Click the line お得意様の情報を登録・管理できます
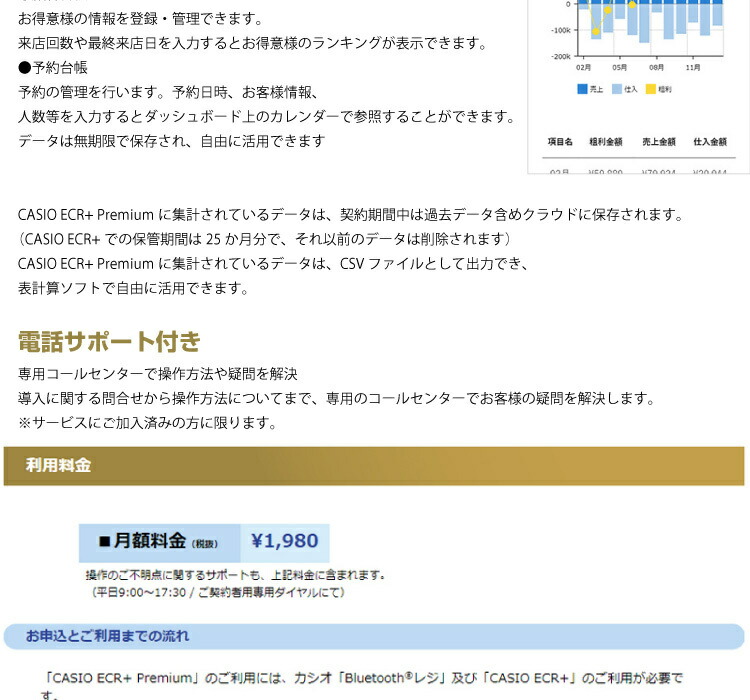Viewport: 750px width, 700px height. point(141,19)
